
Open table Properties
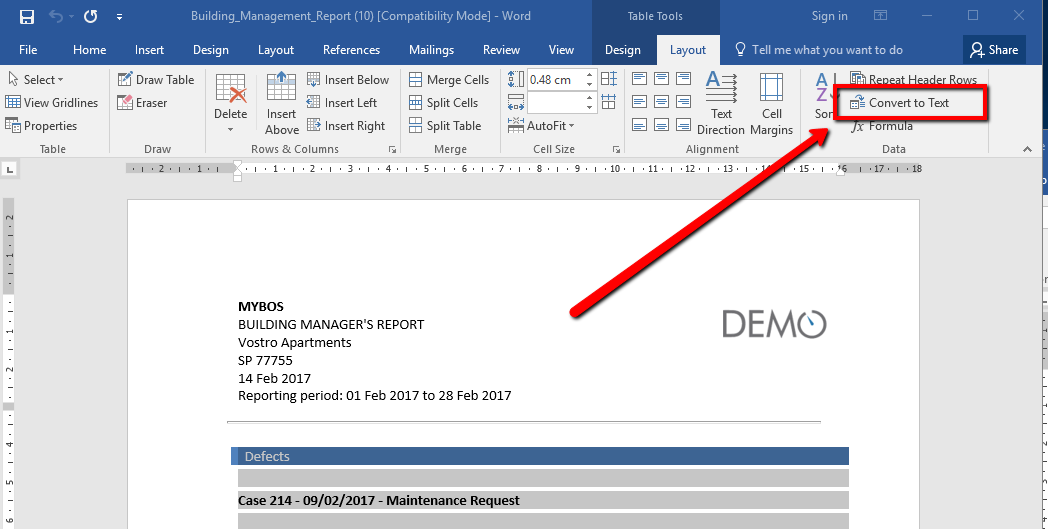coord(41,126)
